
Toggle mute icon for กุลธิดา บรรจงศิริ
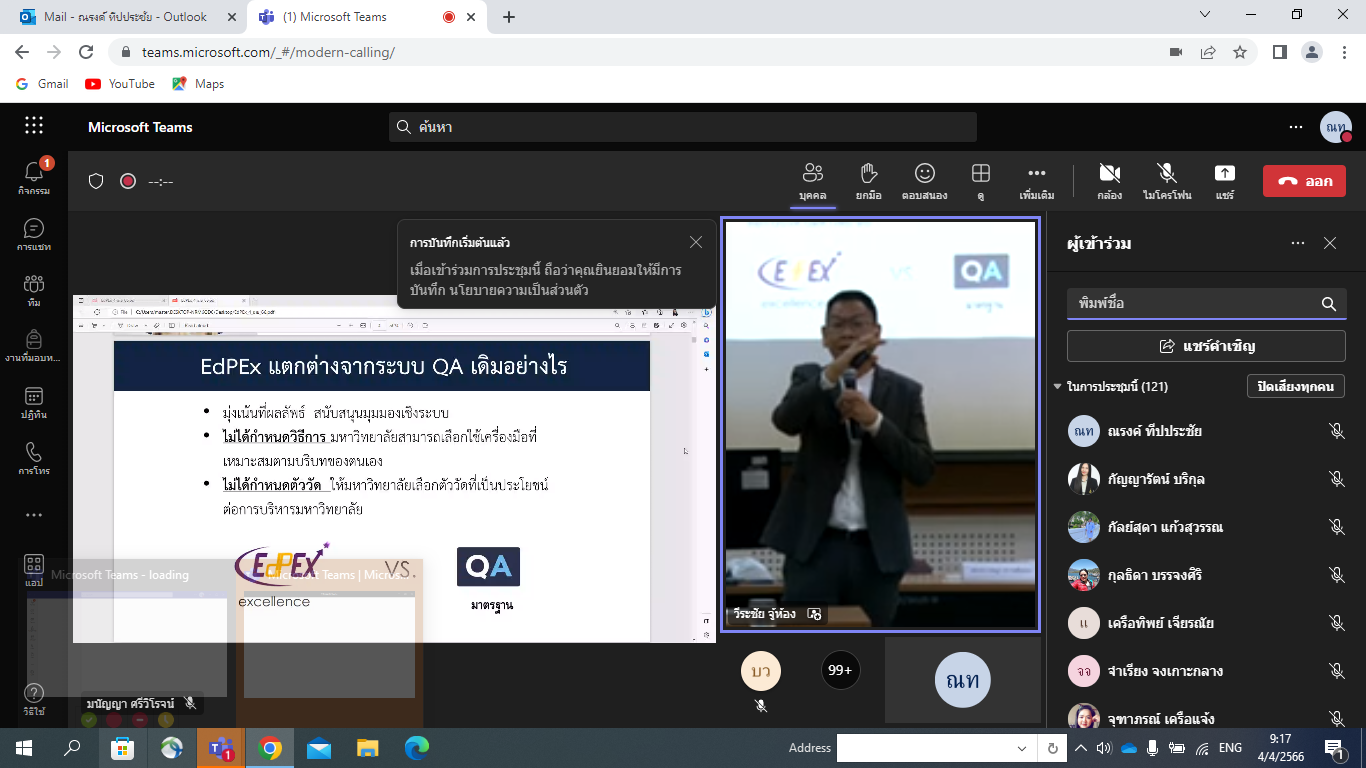coord(1337,575)
